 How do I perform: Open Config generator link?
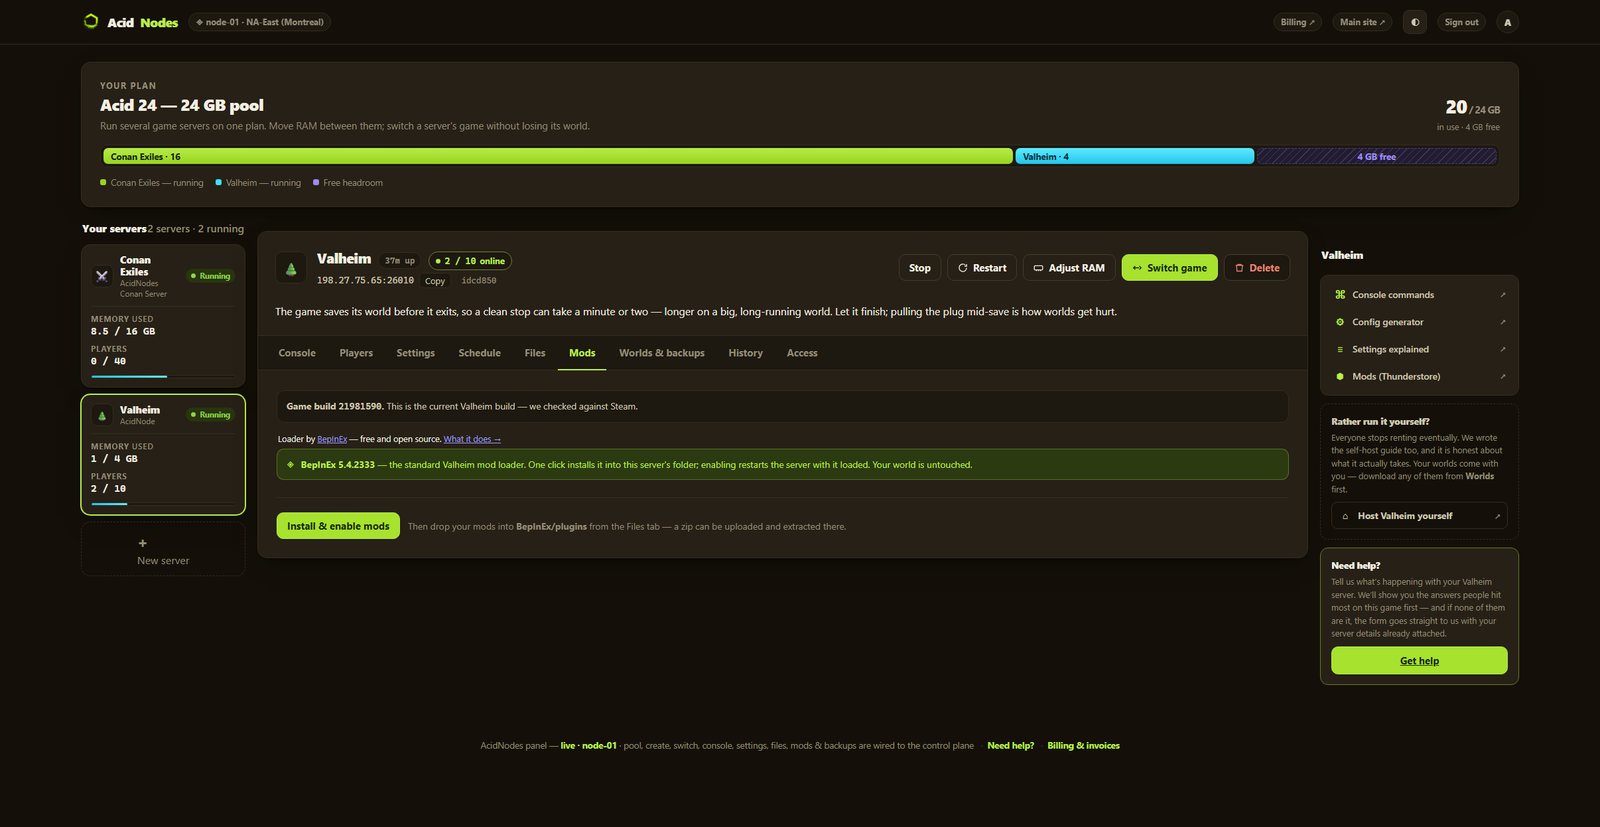(1419, 322)
